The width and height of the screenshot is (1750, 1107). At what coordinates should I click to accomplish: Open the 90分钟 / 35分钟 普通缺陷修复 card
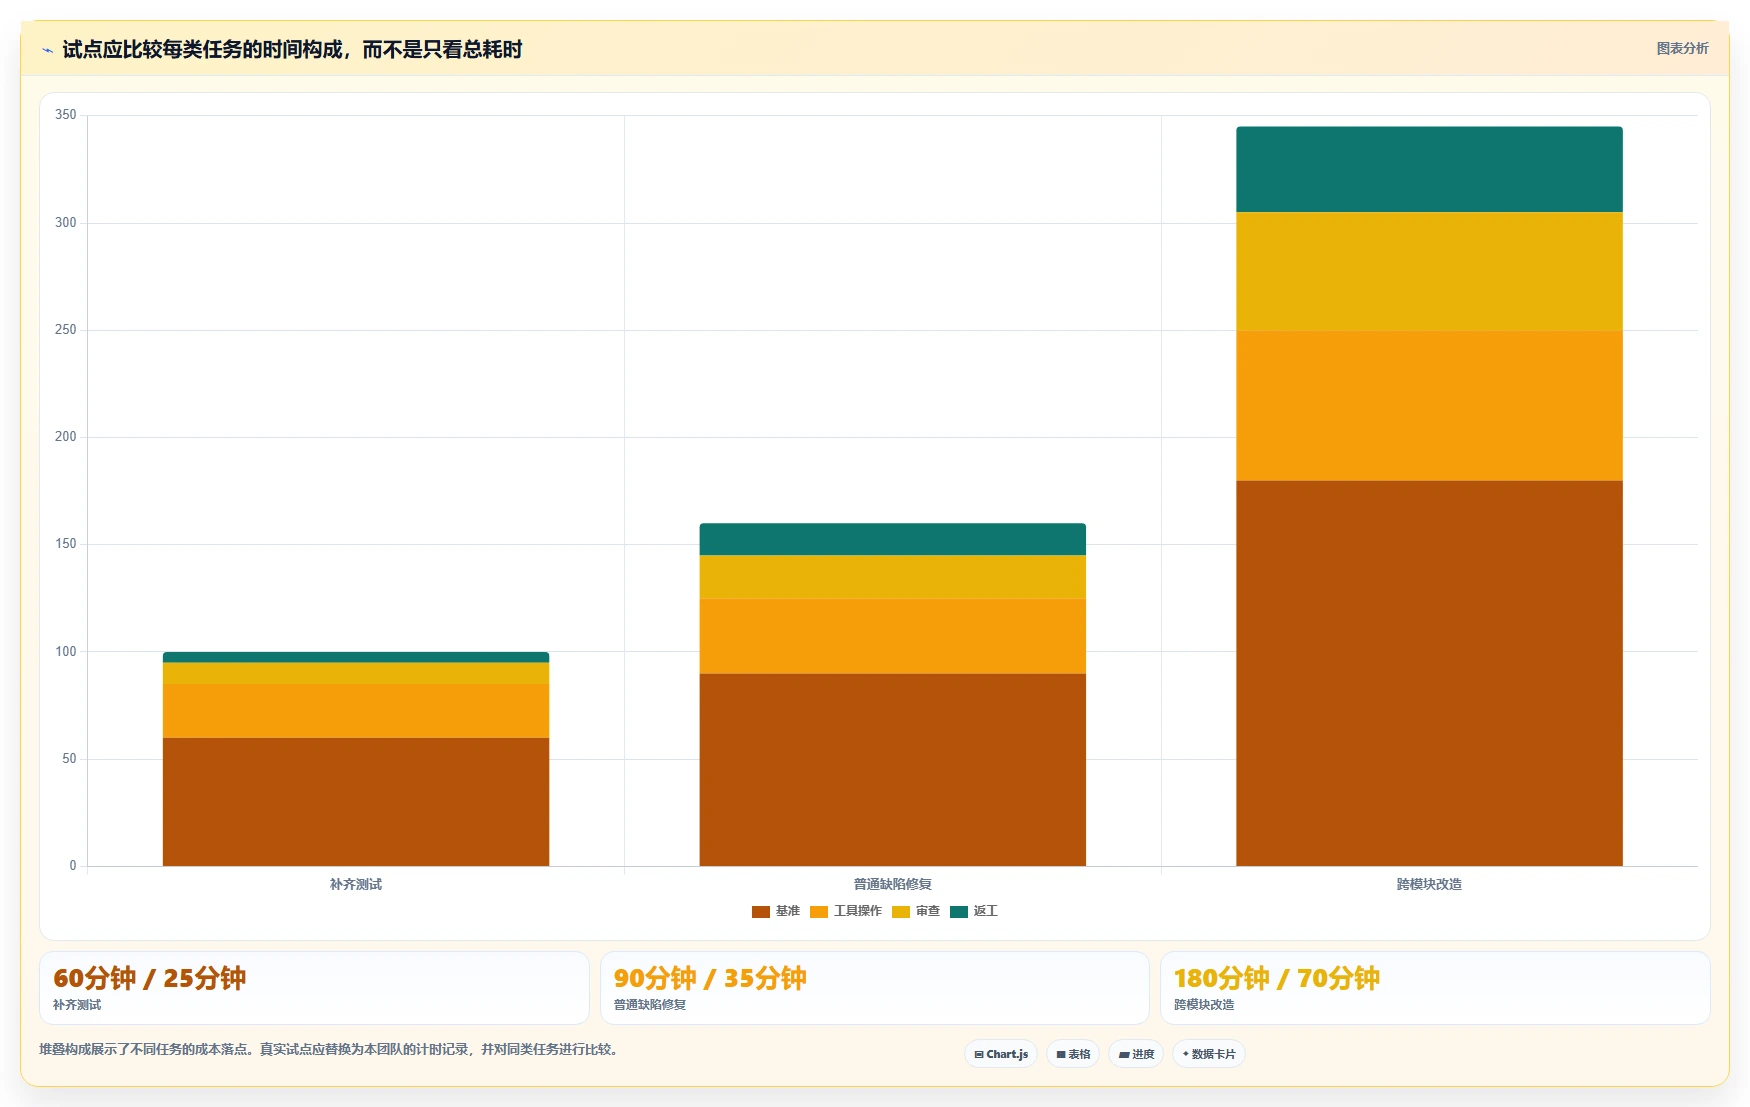coord(875,988)
